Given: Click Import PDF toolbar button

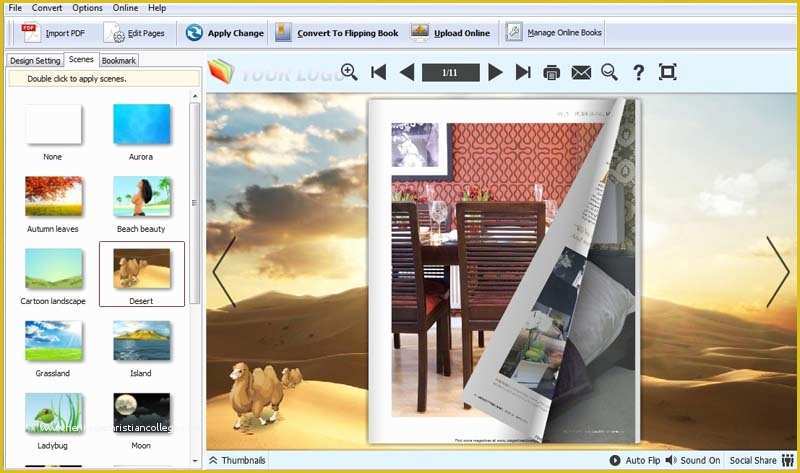Looking at the screenshot, I should 53,33.
